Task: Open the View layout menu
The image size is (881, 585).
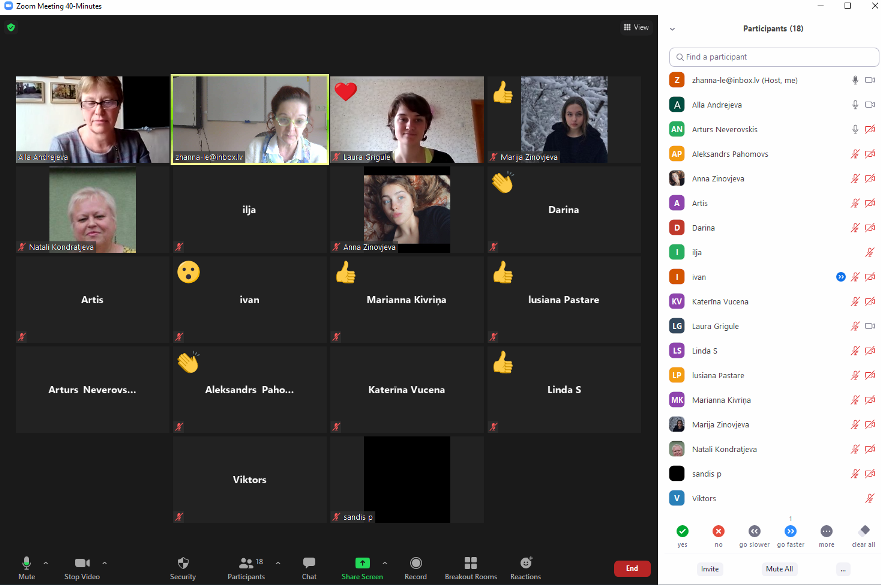Action: click(636, 28)
